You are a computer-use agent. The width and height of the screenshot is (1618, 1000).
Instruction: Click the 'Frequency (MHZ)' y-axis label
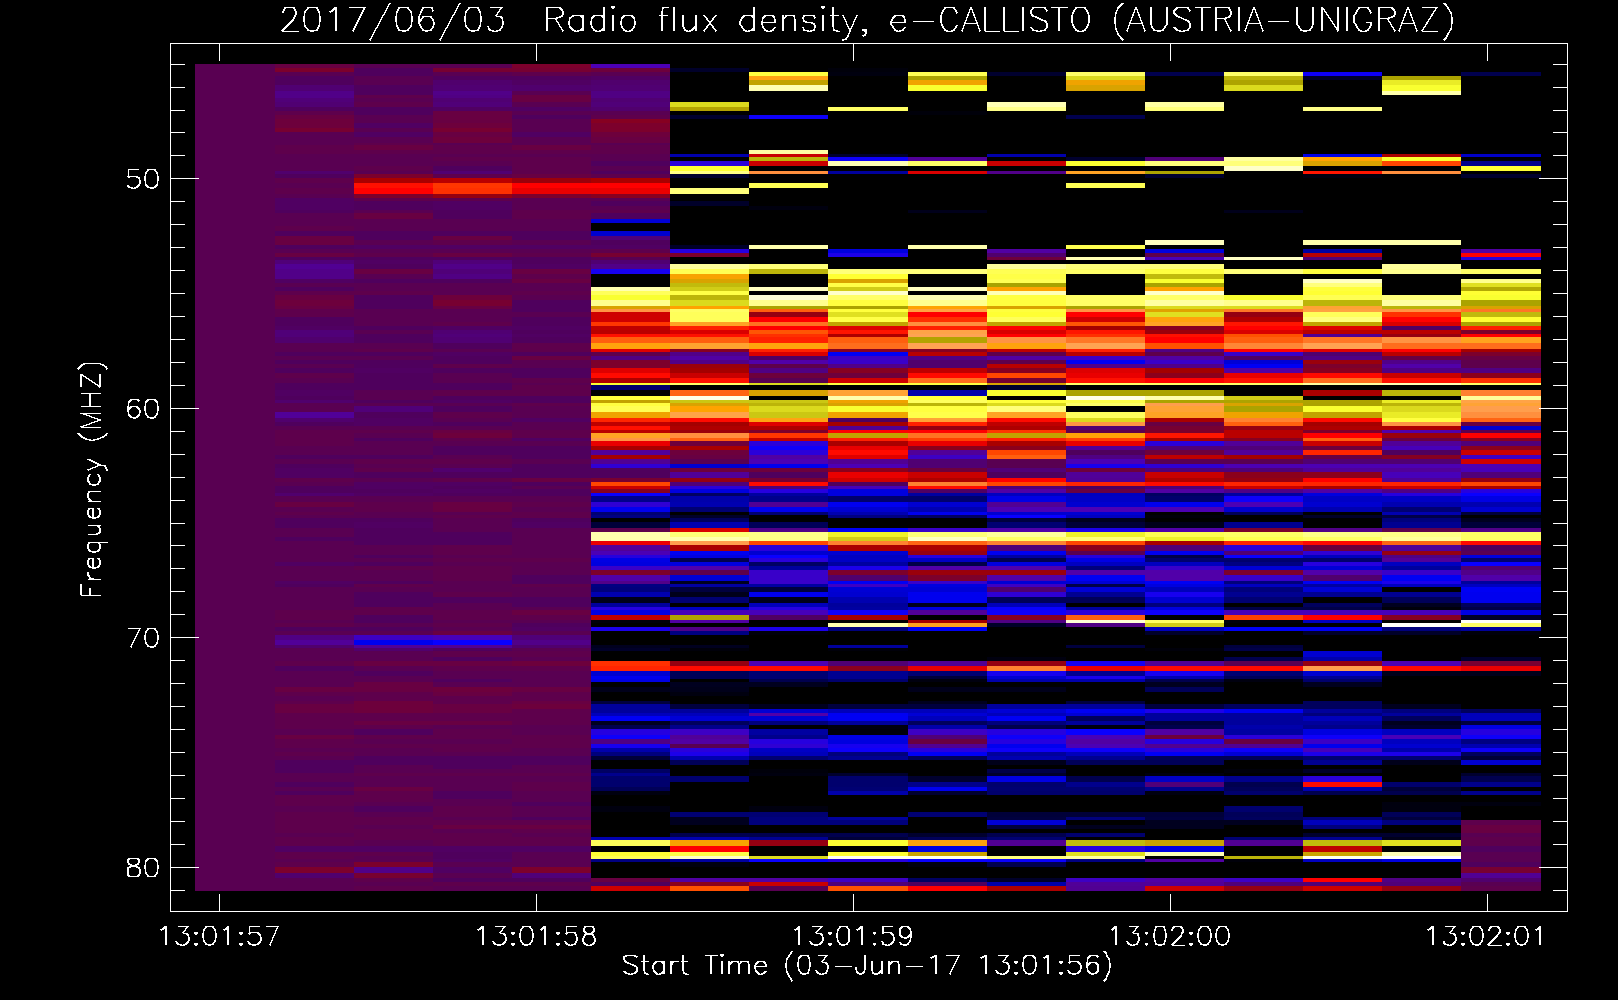point(92,480)
